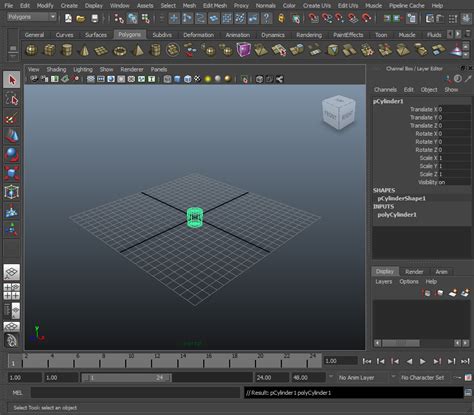
Task: Click the layer editor horizontal scrollbar
Action: pos(401,343)
